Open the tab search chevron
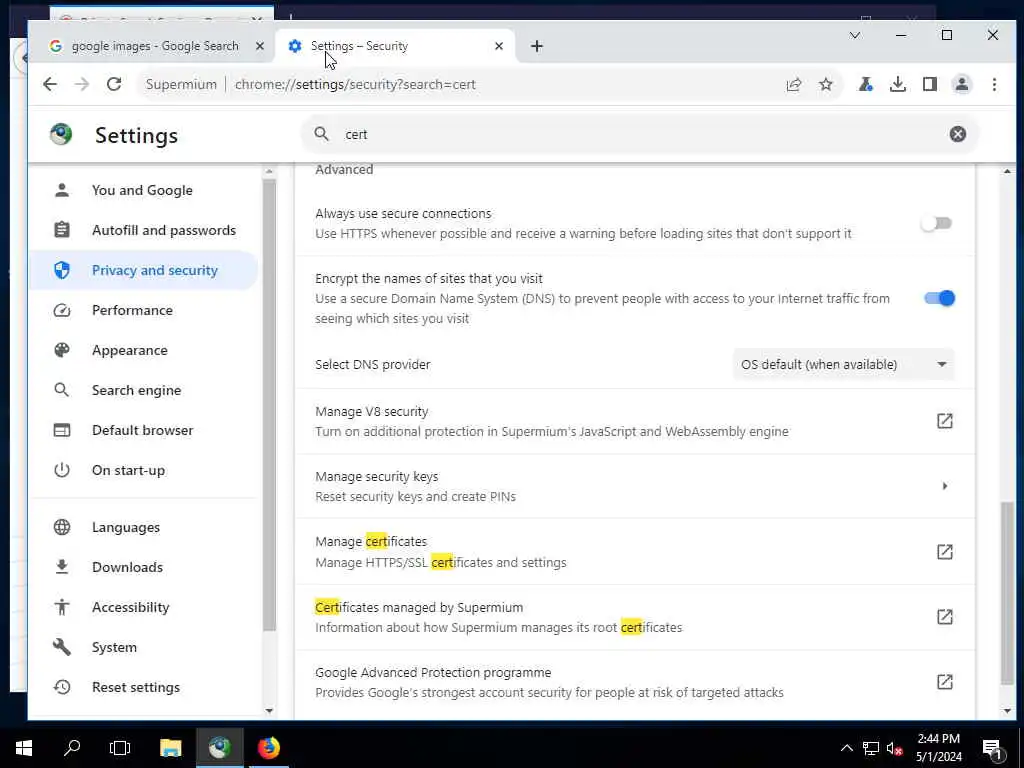The image size is (1024, 768). click(855, 35)
